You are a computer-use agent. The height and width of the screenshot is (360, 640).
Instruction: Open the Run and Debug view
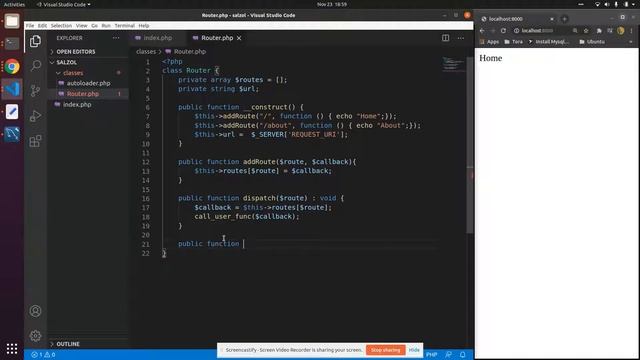[x=36, y=116]
